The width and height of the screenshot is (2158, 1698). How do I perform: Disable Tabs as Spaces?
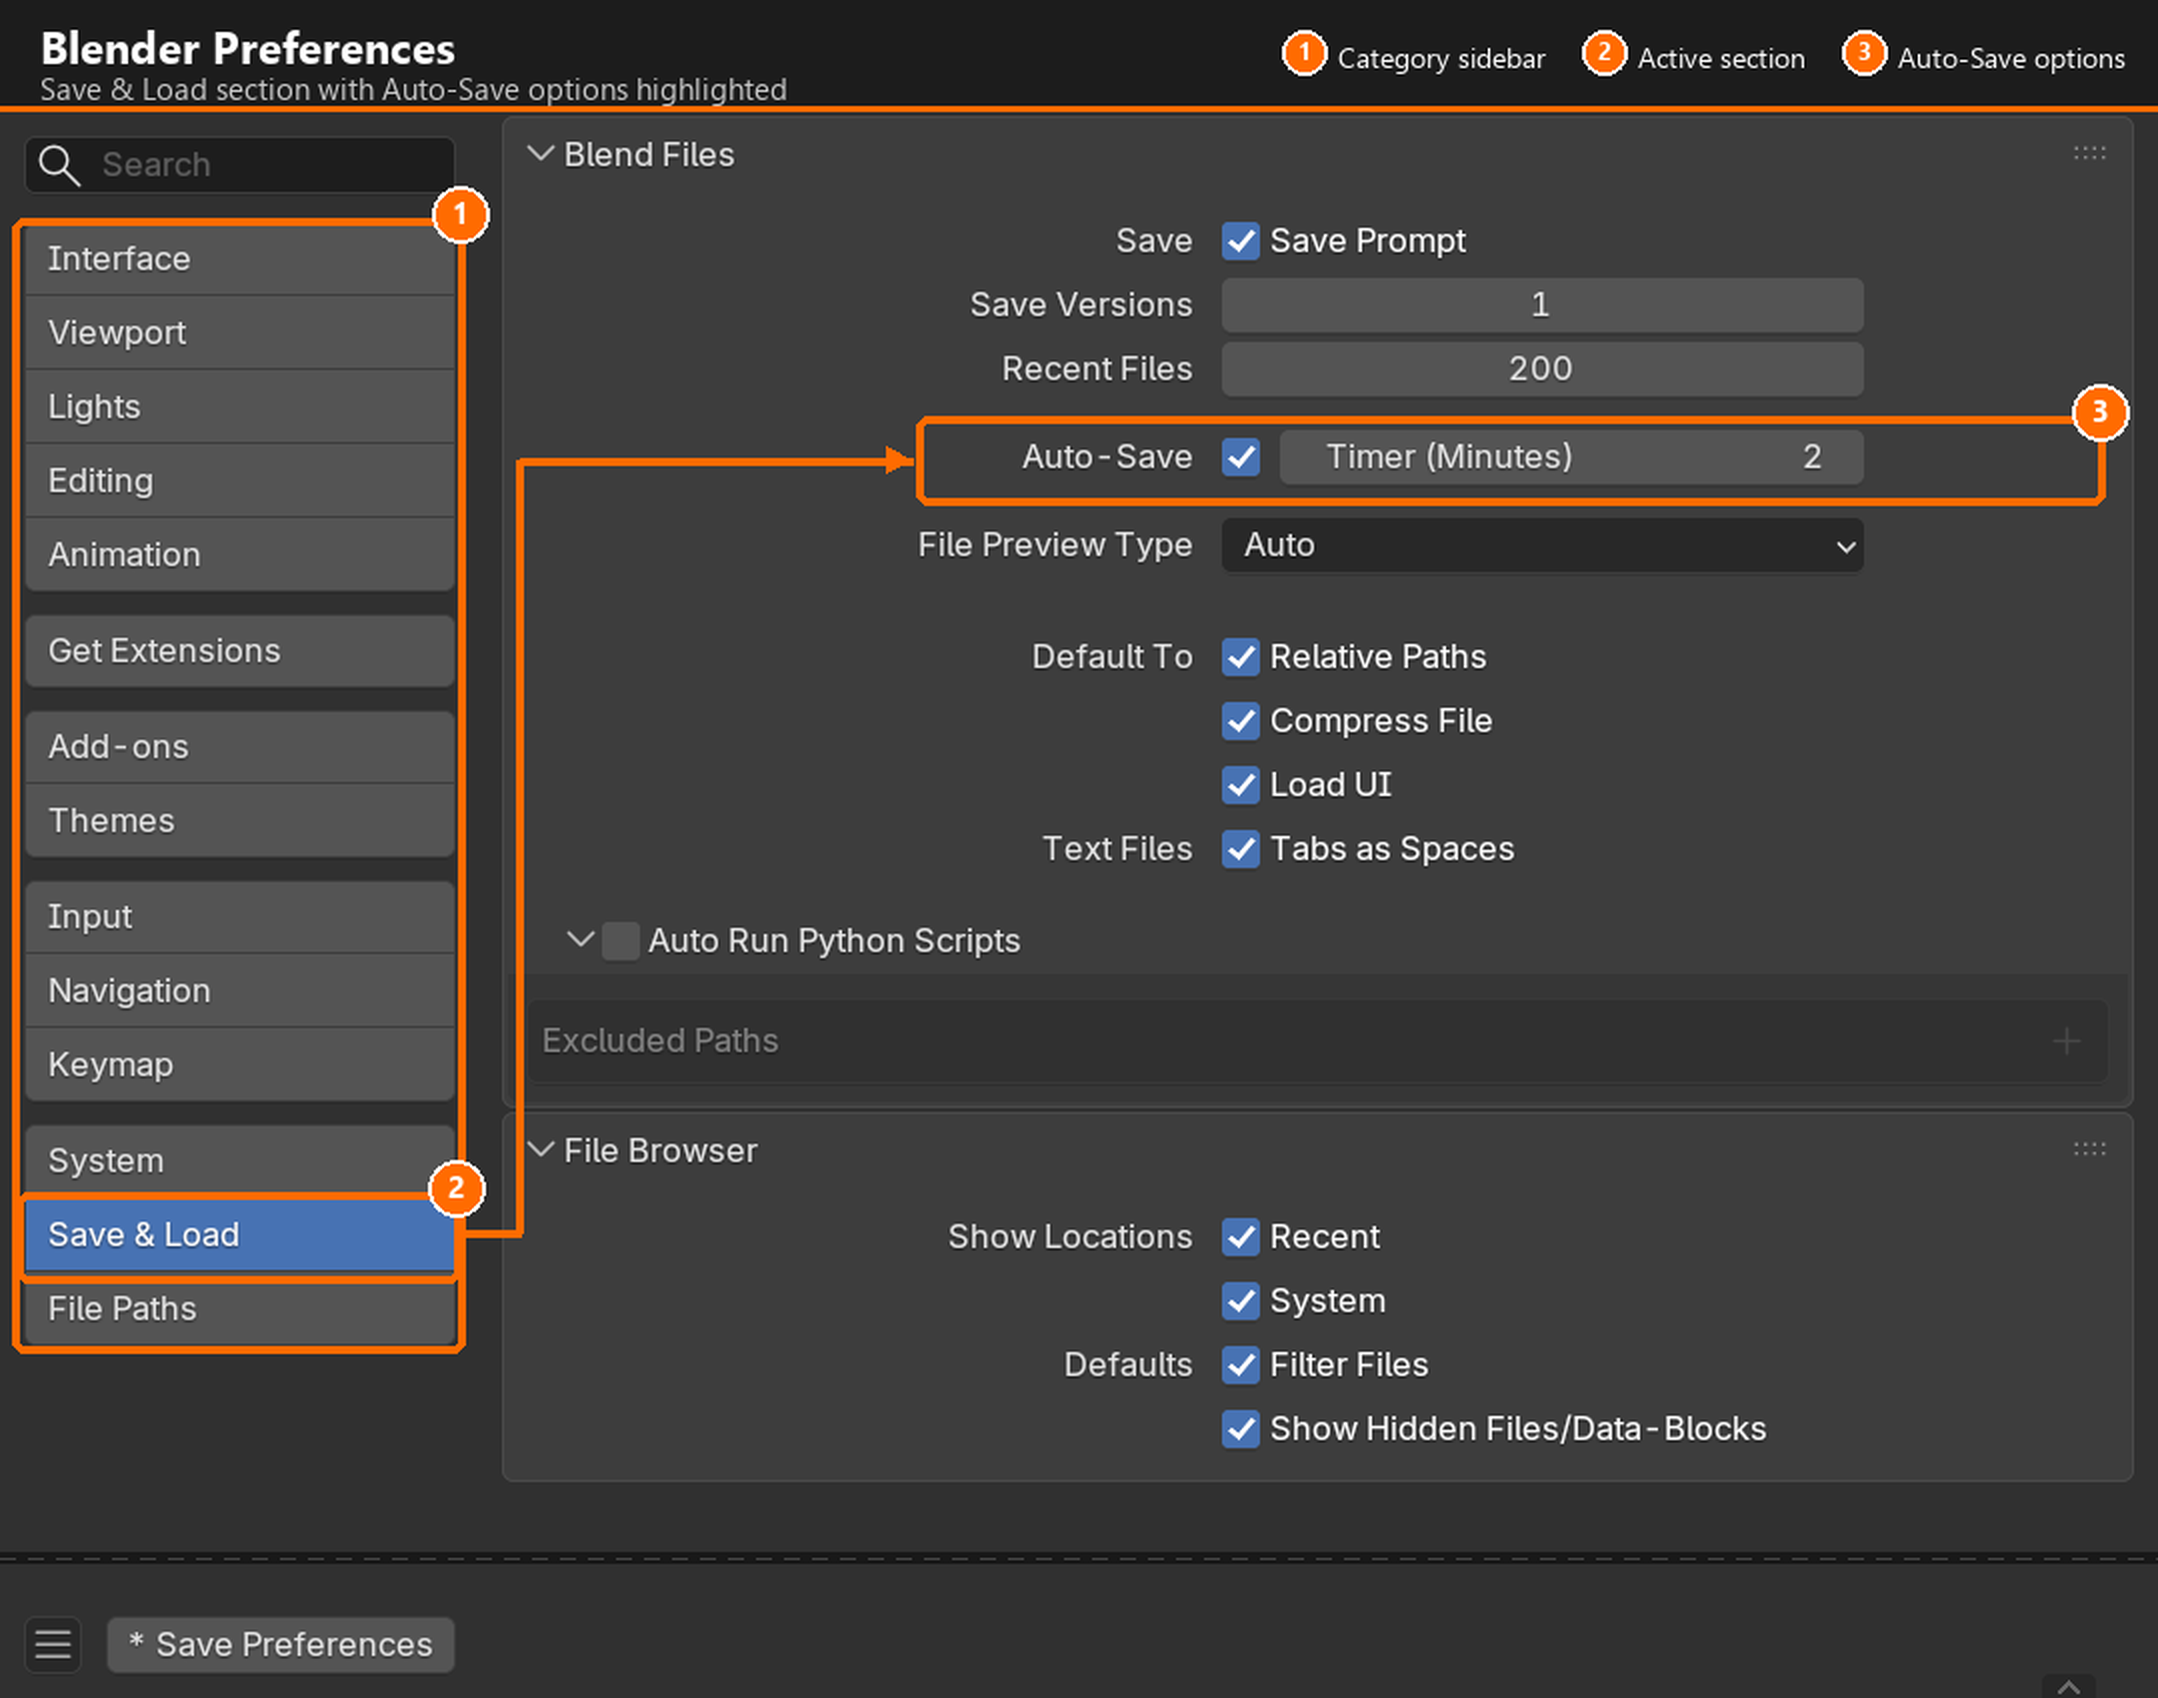pyautogui.click(x=1240, y=849)
